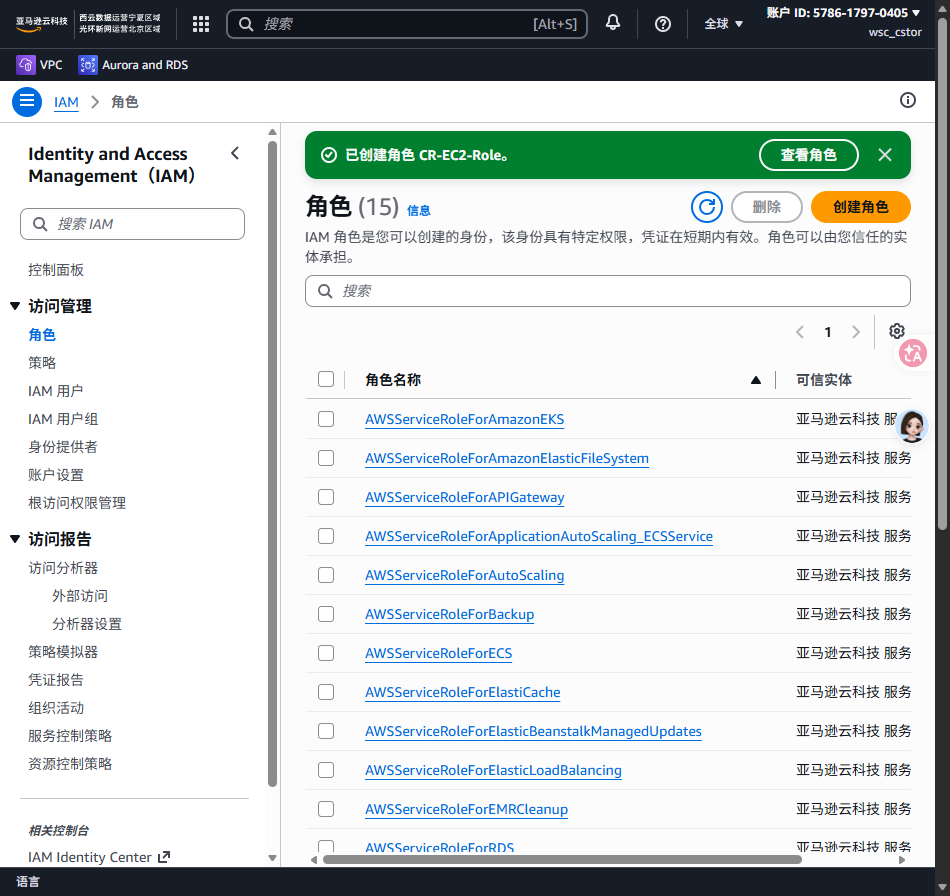
Task: Open the IAM Identity Center external link
Action: (99, 857)
